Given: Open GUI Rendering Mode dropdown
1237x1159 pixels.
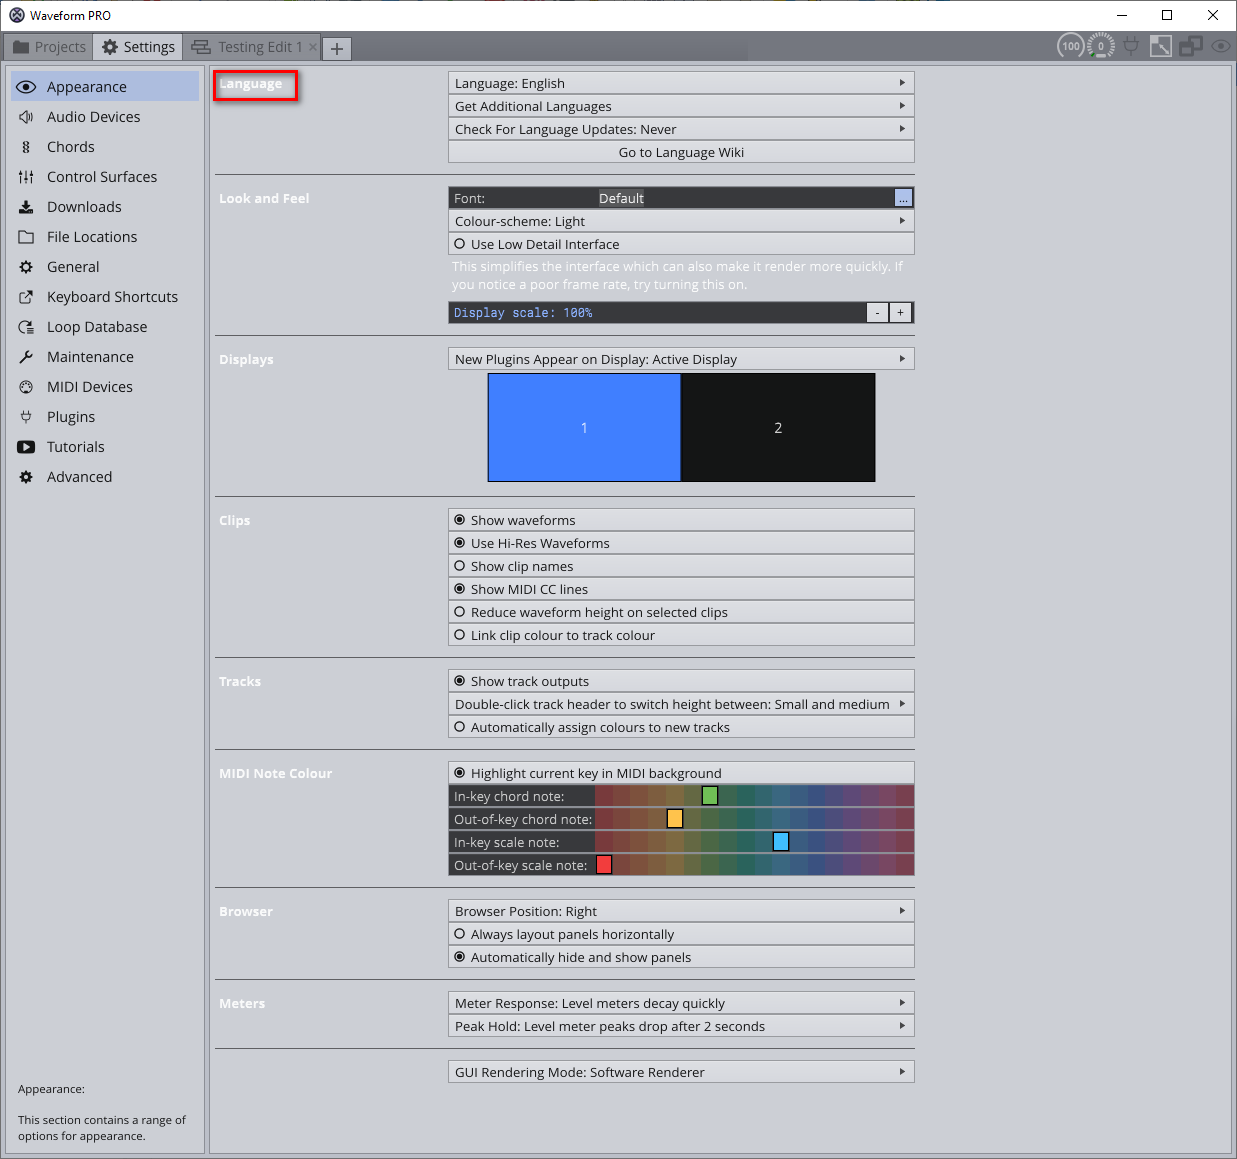Looking at the screenshot, I should (x=681, y=1072).
